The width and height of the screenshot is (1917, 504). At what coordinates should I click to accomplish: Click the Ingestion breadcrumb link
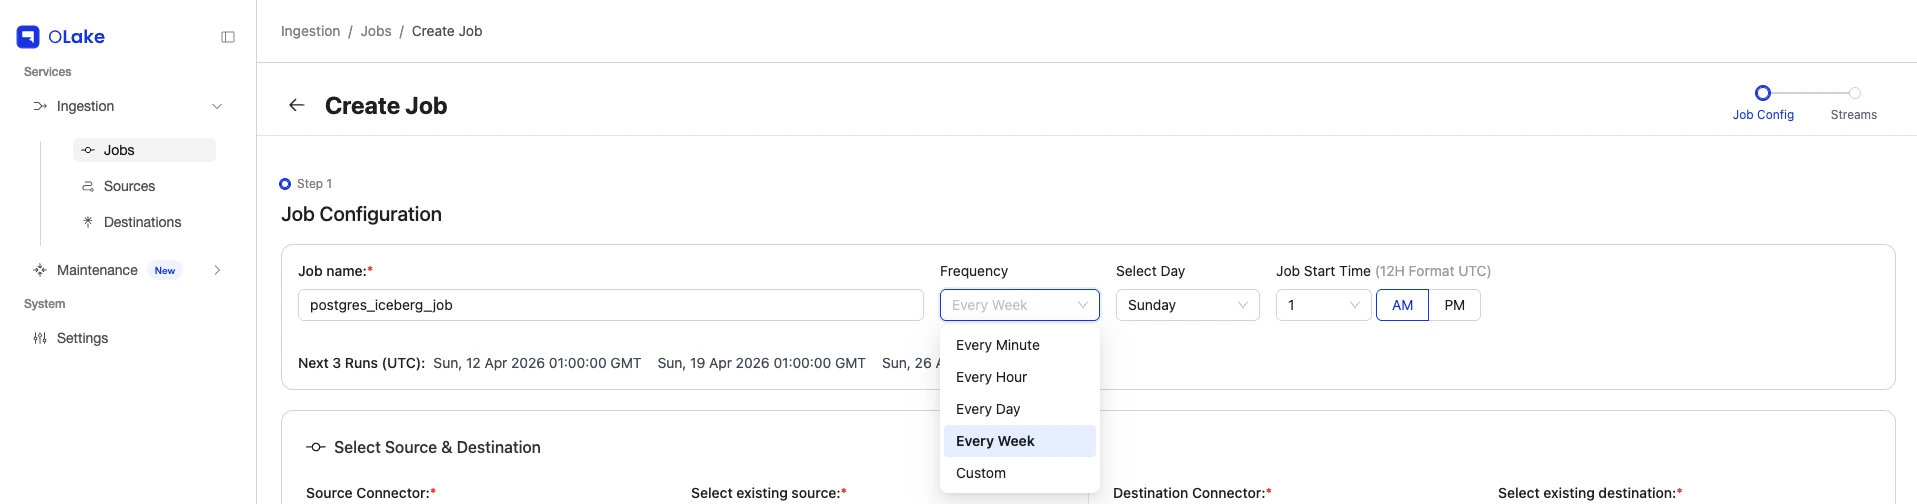[x=310, y=31]
